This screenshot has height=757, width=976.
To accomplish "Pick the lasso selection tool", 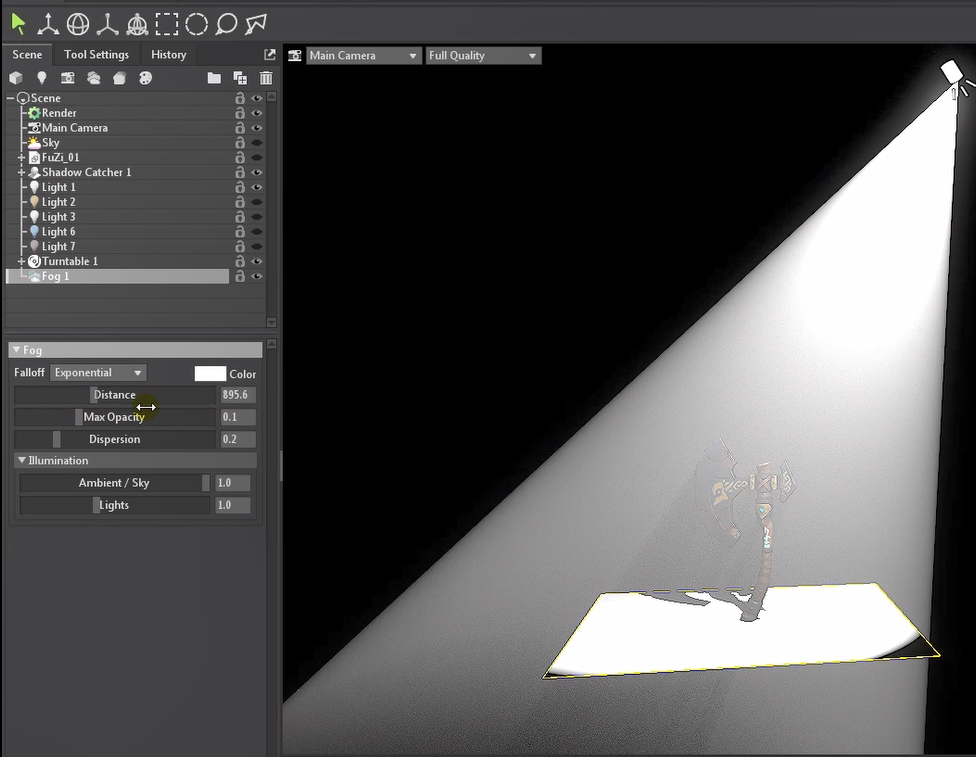I will 226,24.
